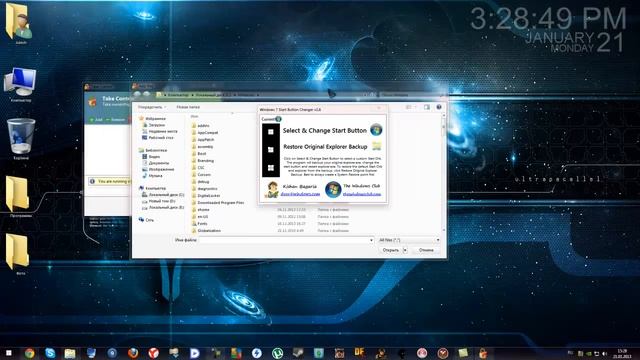The height and width of the screenshot is (360, 640).
Task: Click the Отмена button
Action: click(426, 250)
